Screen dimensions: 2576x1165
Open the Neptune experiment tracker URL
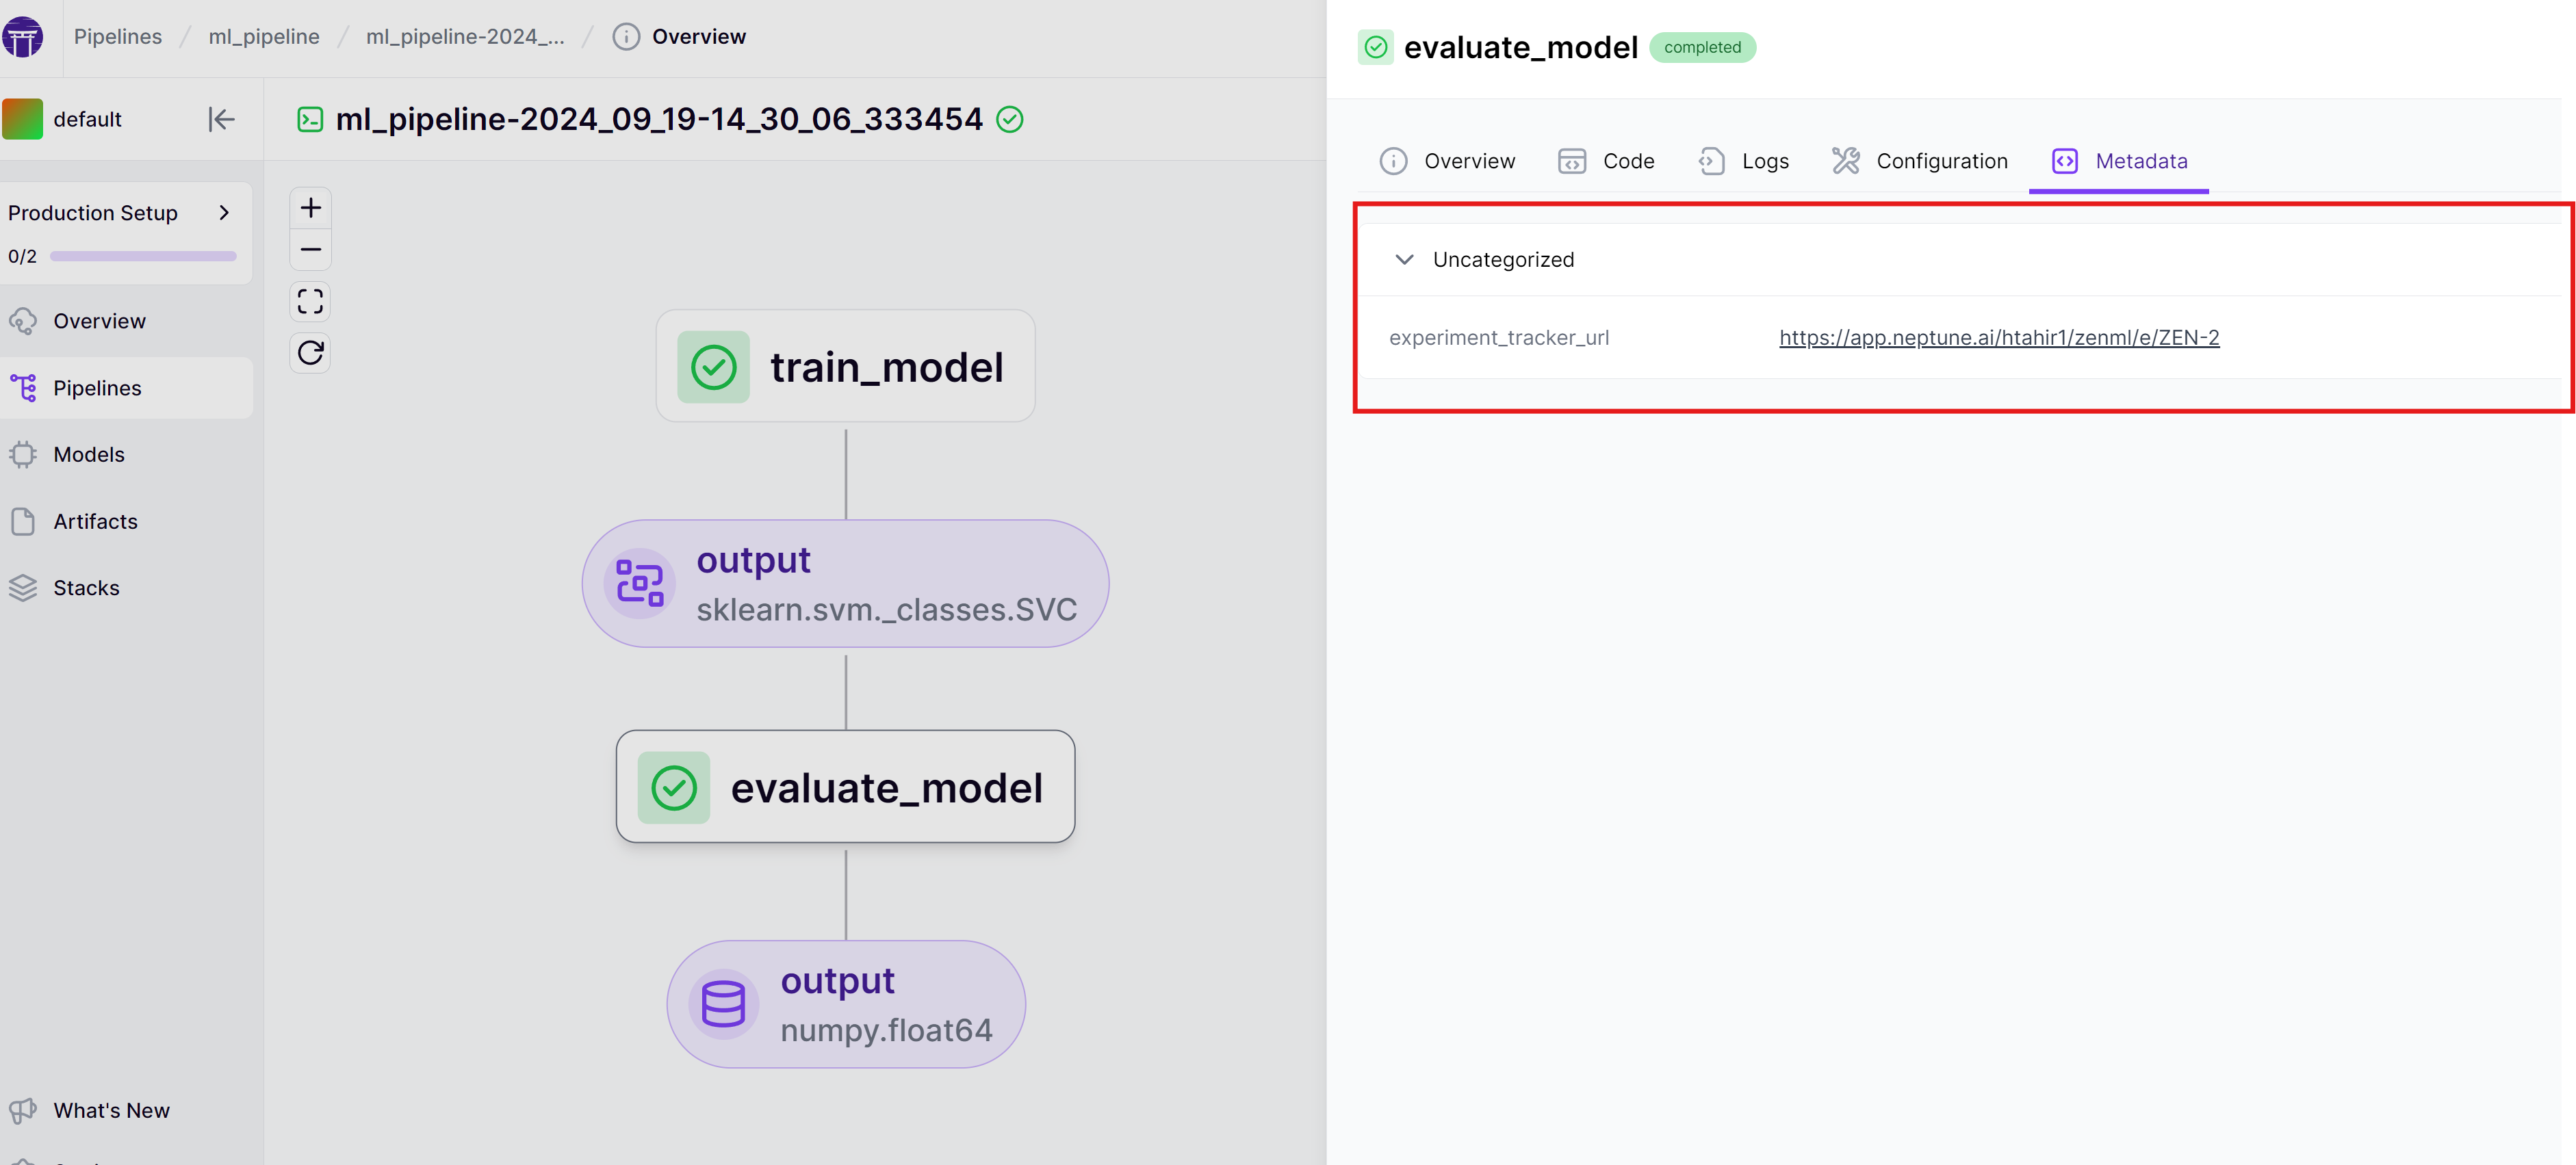click(x=1998, y=338)
